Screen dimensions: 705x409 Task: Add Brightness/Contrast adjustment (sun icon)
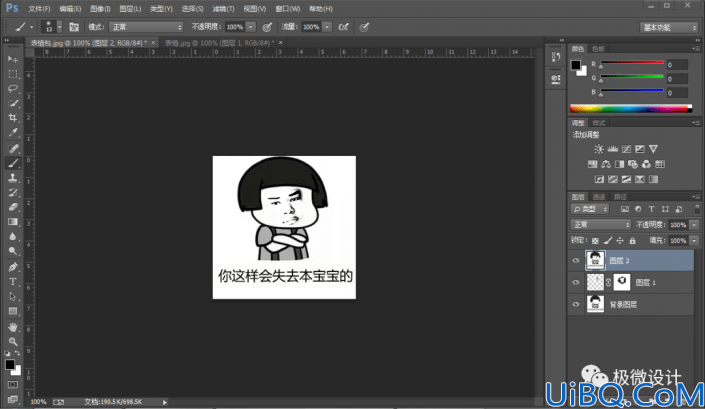click(x=599, y=149)
